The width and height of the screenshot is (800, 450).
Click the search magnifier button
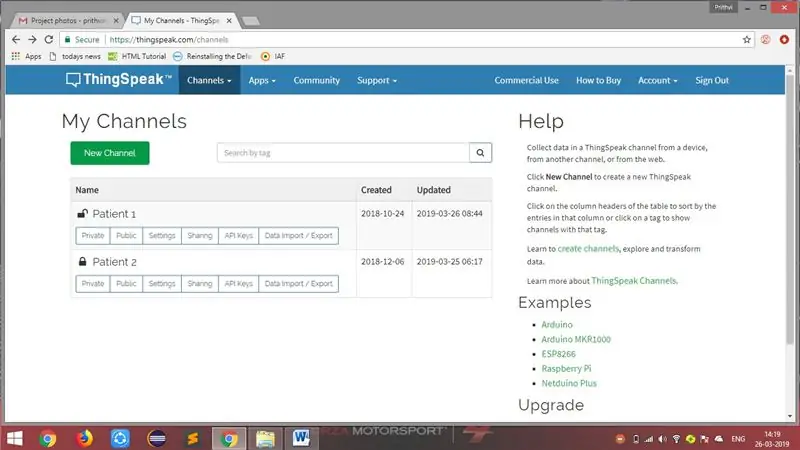coord(480,153)
